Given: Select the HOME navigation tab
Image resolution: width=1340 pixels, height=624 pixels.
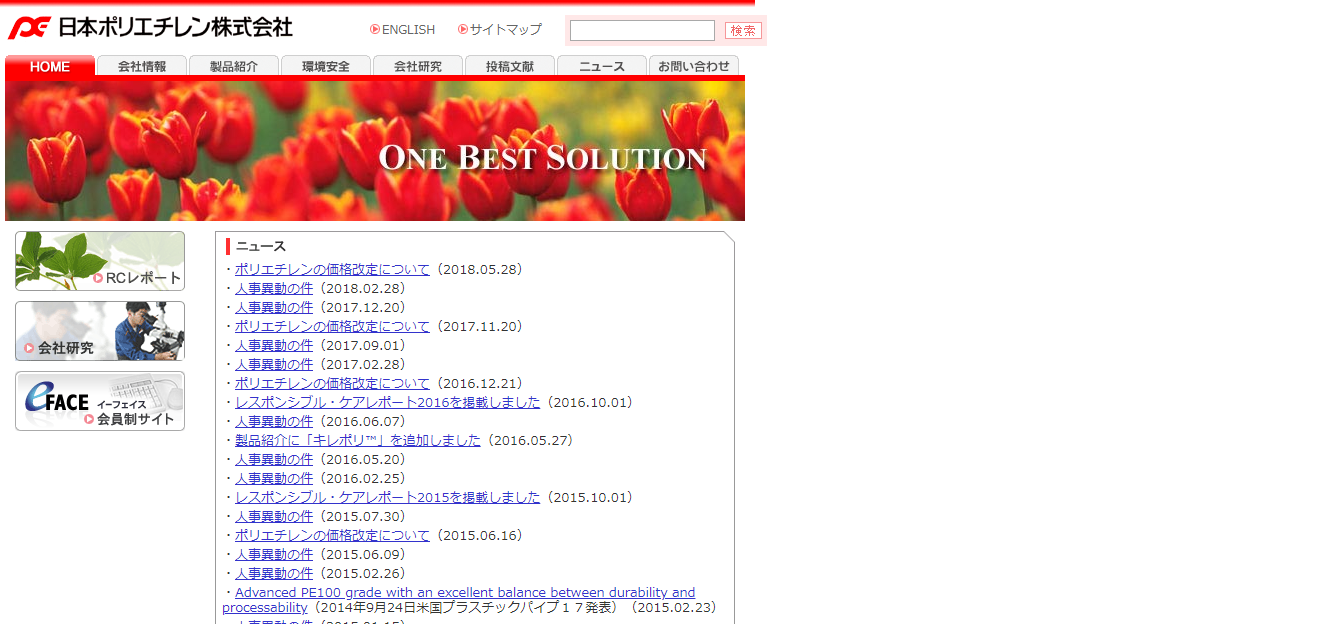Looking at the screenshot, I should pos(50,66).
